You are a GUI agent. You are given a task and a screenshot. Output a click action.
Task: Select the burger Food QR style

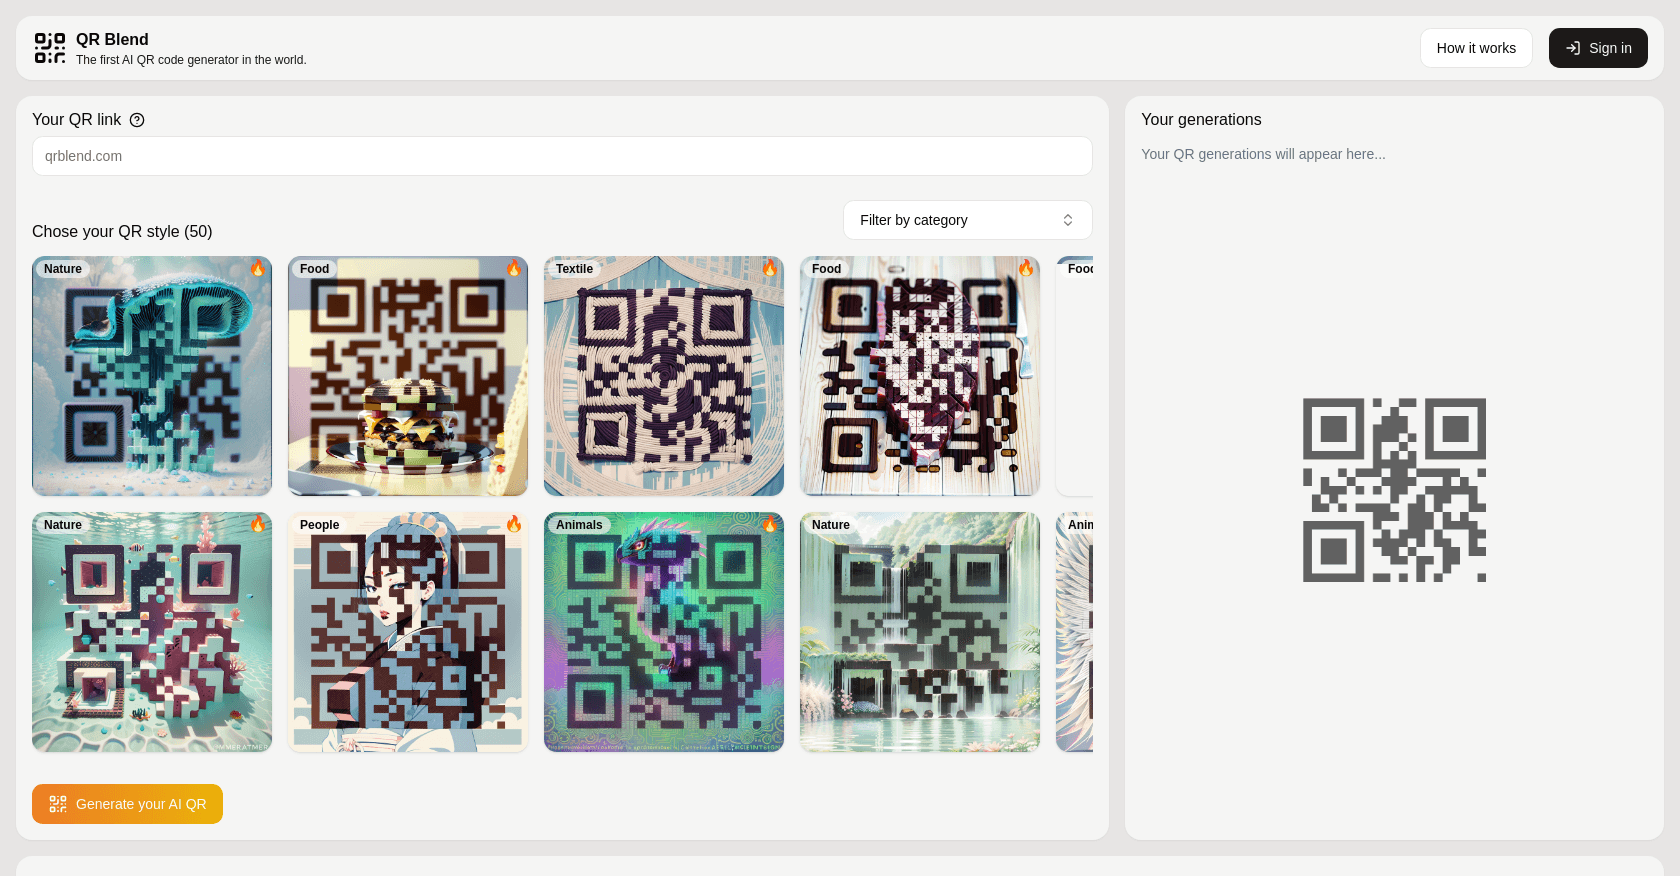(408, 376)
